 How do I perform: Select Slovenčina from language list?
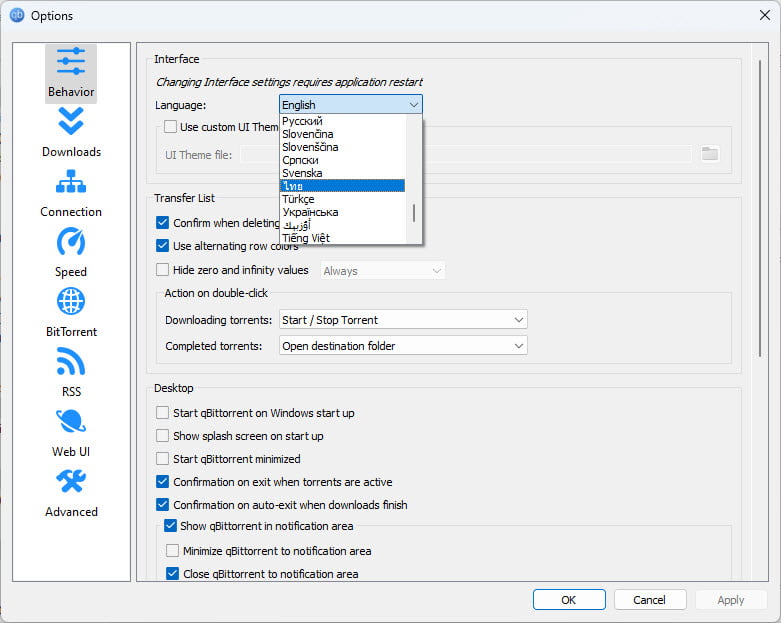click(x=343, y=134)
